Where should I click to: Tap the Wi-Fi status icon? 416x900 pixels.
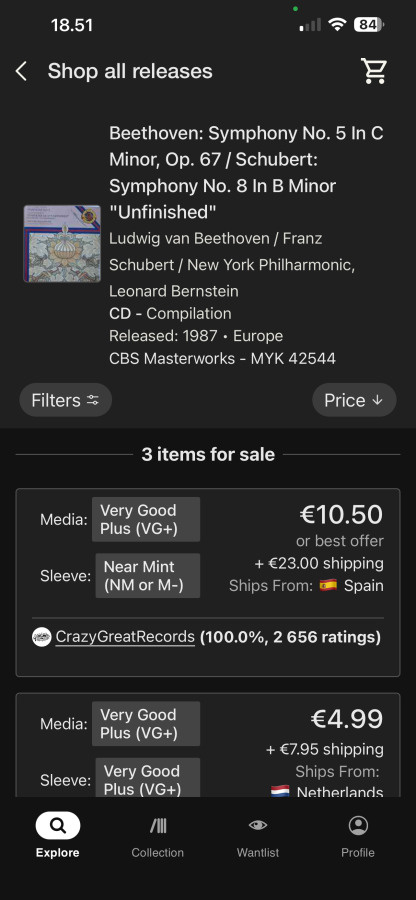(337, 25)
